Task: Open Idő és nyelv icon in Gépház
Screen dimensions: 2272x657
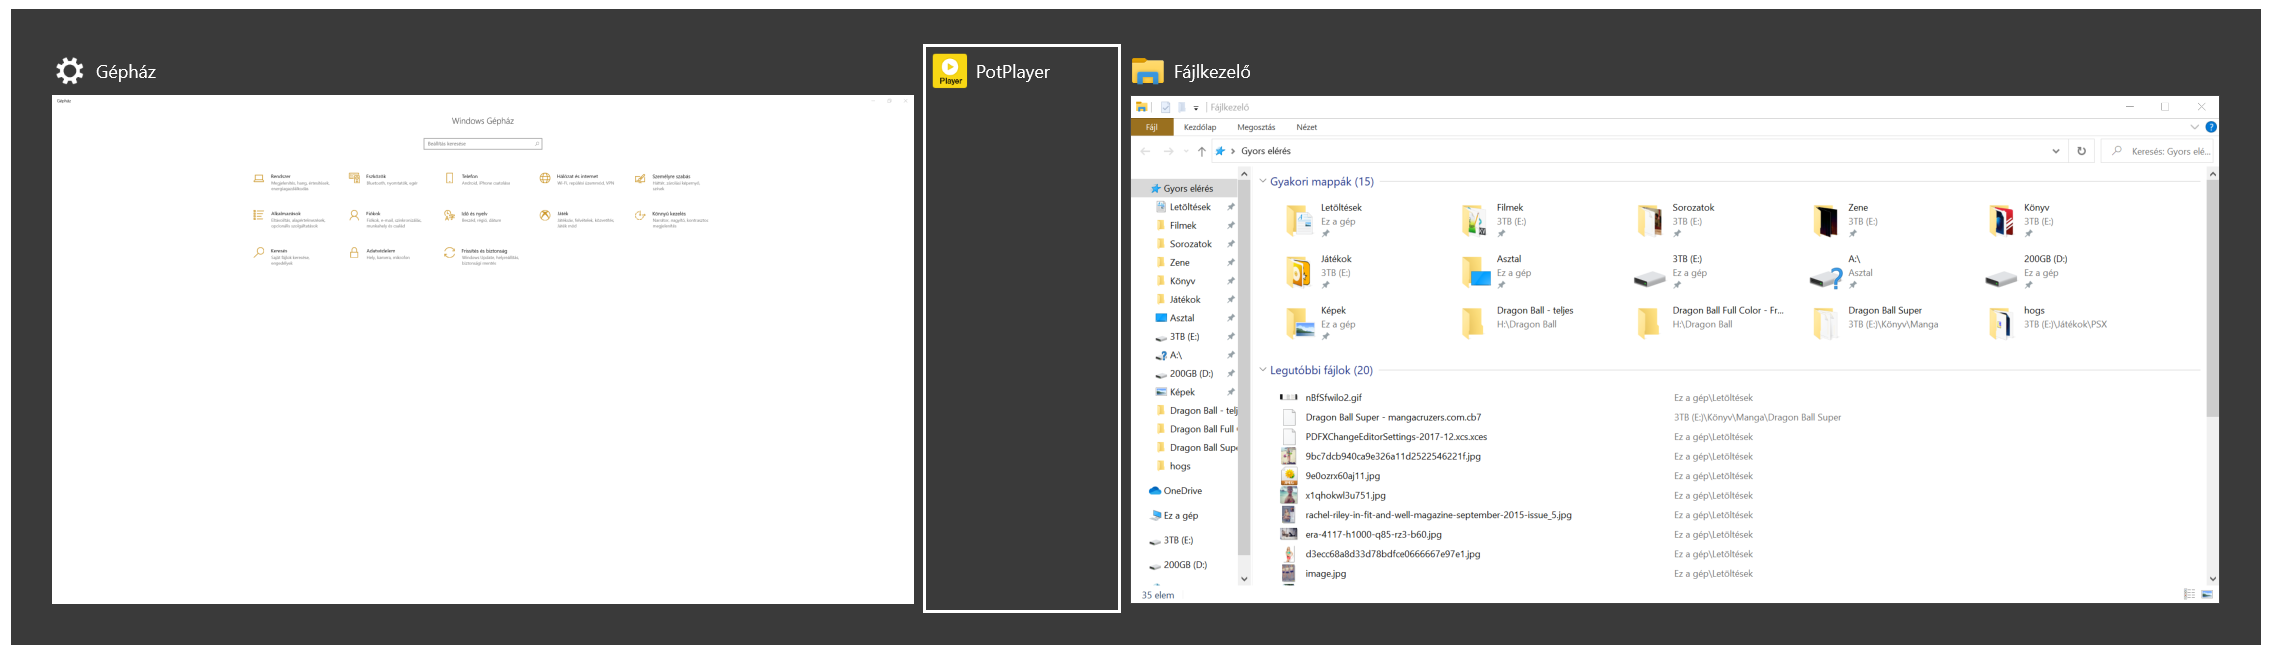Action: (450, 215)
